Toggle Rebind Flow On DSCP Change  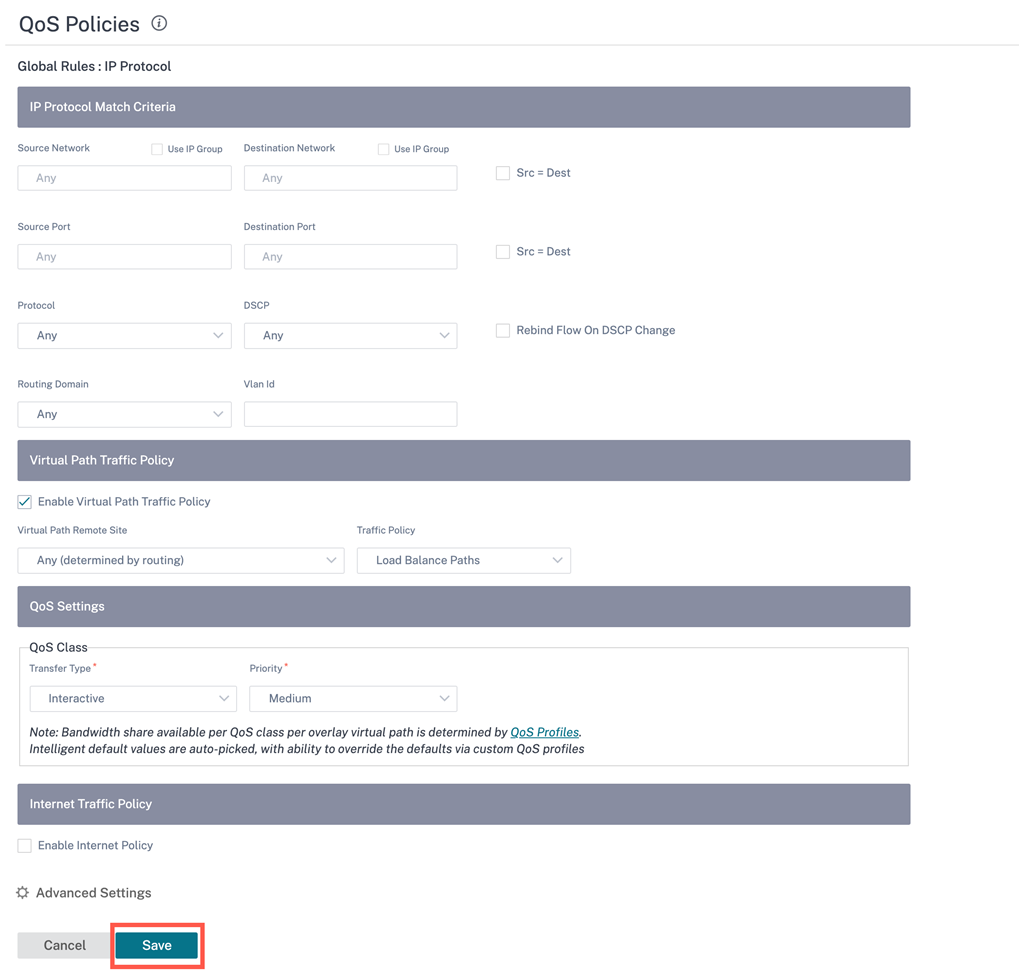tap(502, 330)
